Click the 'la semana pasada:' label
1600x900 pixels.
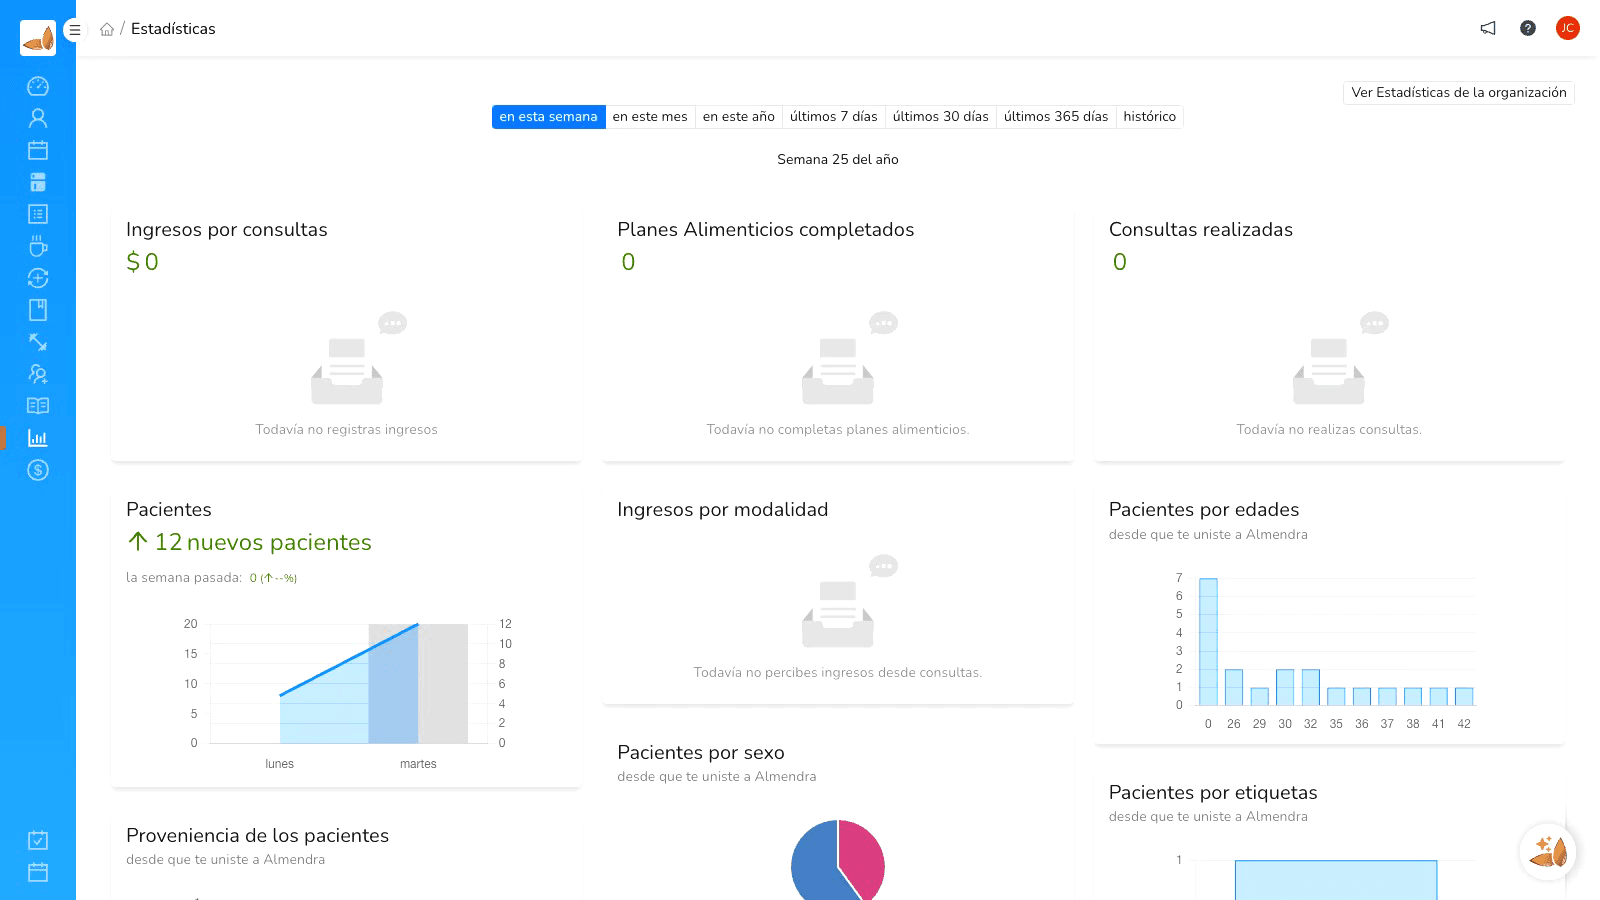click(184, 578)
